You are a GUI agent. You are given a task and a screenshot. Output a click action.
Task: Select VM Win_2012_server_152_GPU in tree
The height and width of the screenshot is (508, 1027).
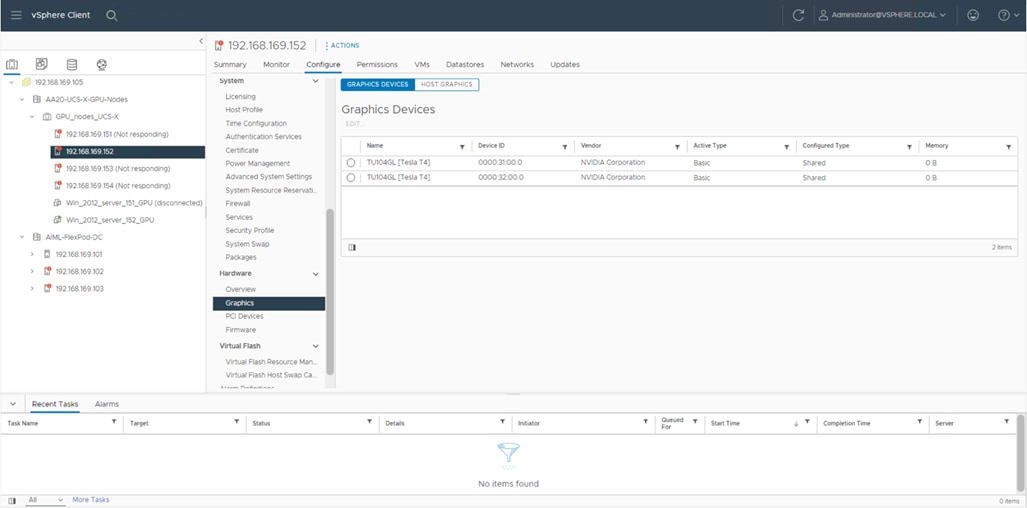pos(110,220)
